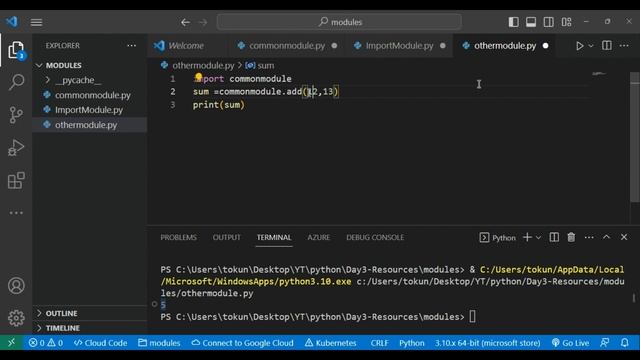Open the Accounts menu icon
The image size is (640, 360).
pos(16,286)
